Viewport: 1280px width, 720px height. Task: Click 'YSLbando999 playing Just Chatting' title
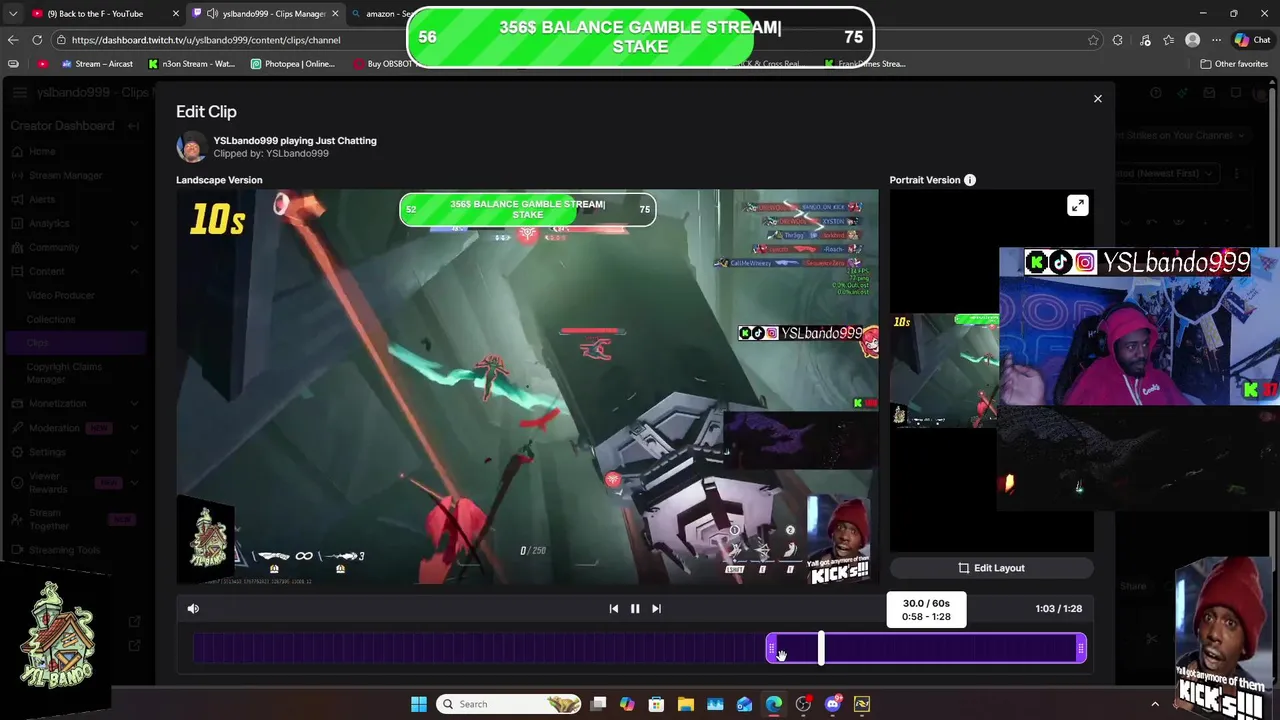coord(295,141)
